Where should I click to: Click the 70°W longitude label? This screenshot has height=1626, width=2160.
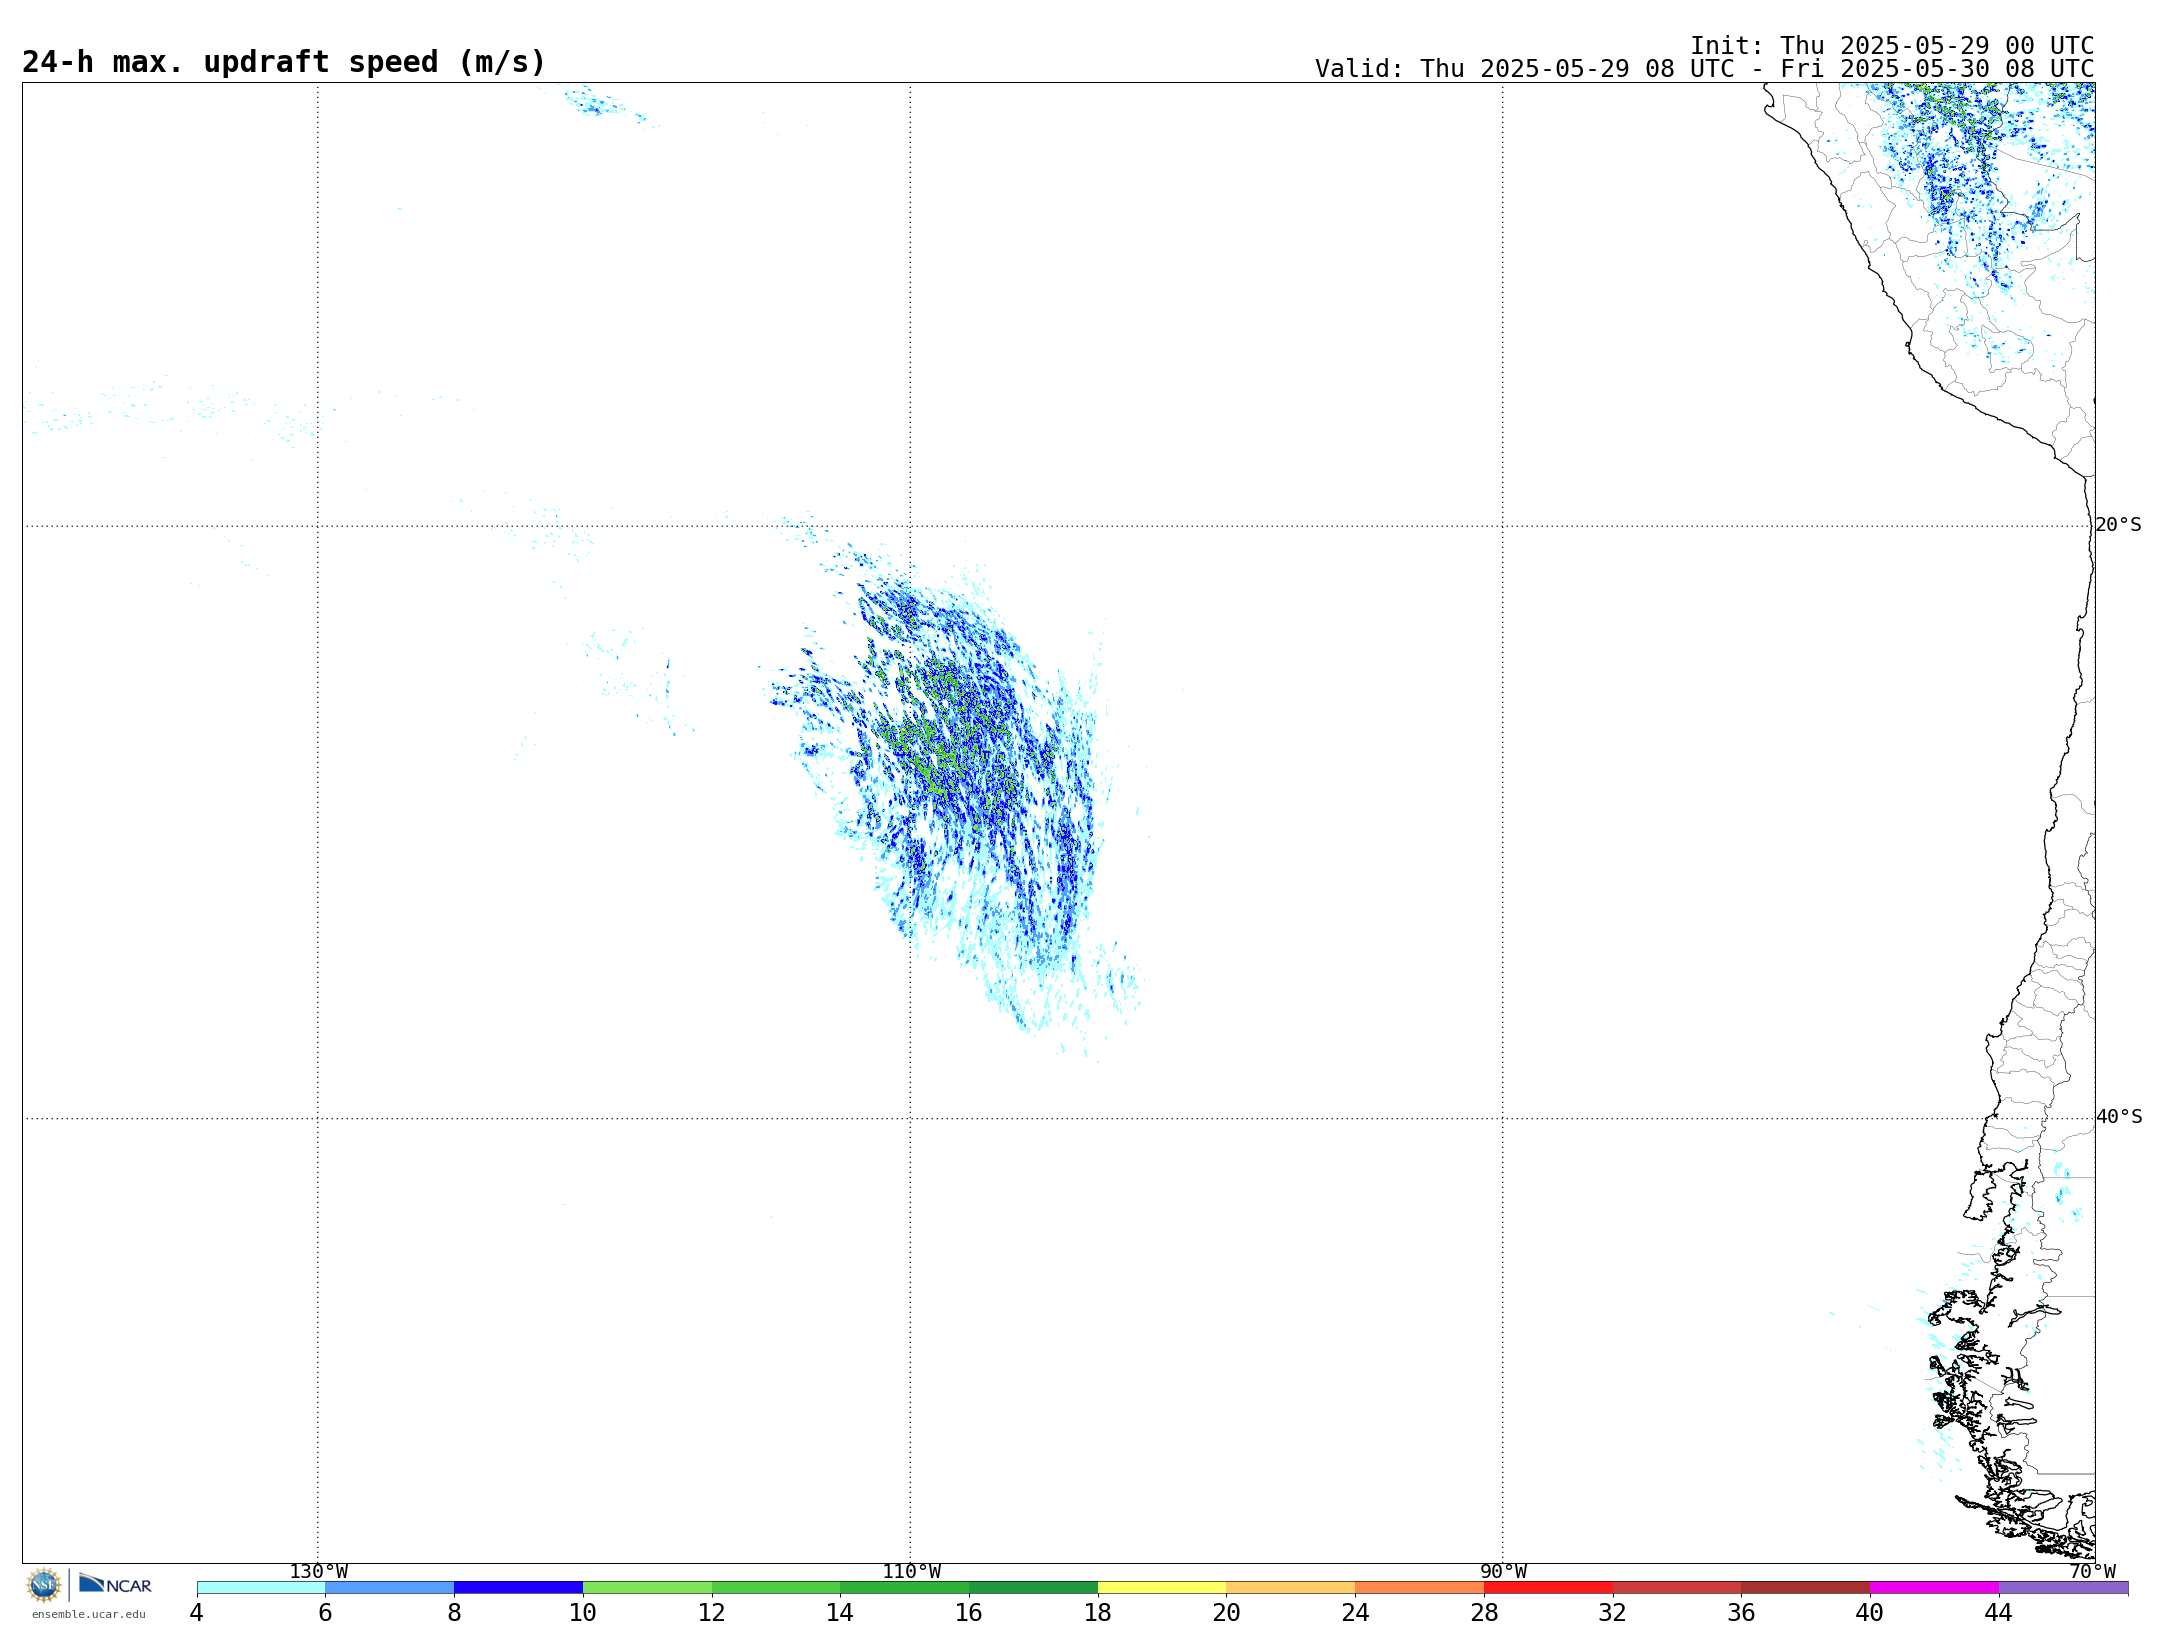(x=2092, y=1572)
